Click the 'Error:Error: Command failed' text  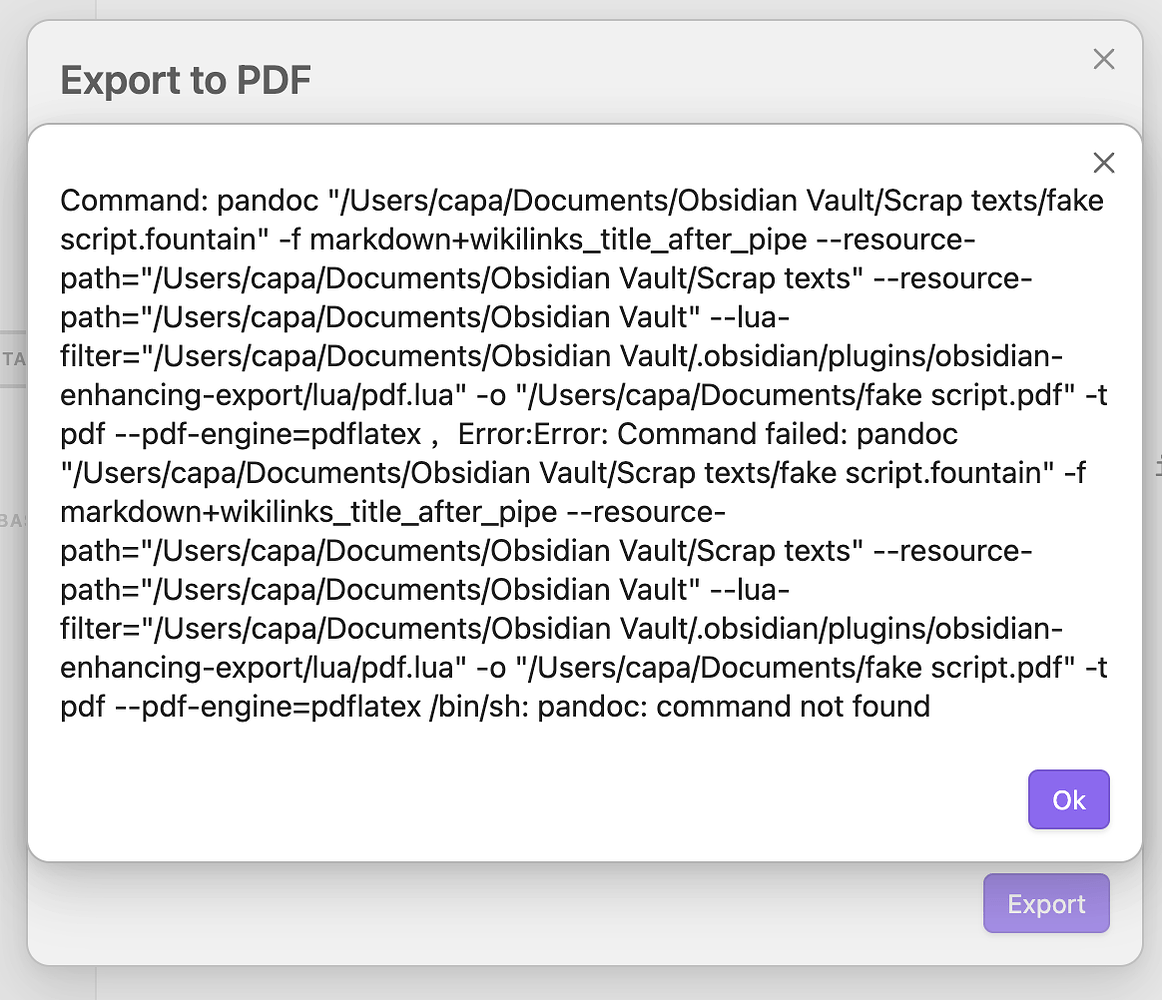pos(652,434)
